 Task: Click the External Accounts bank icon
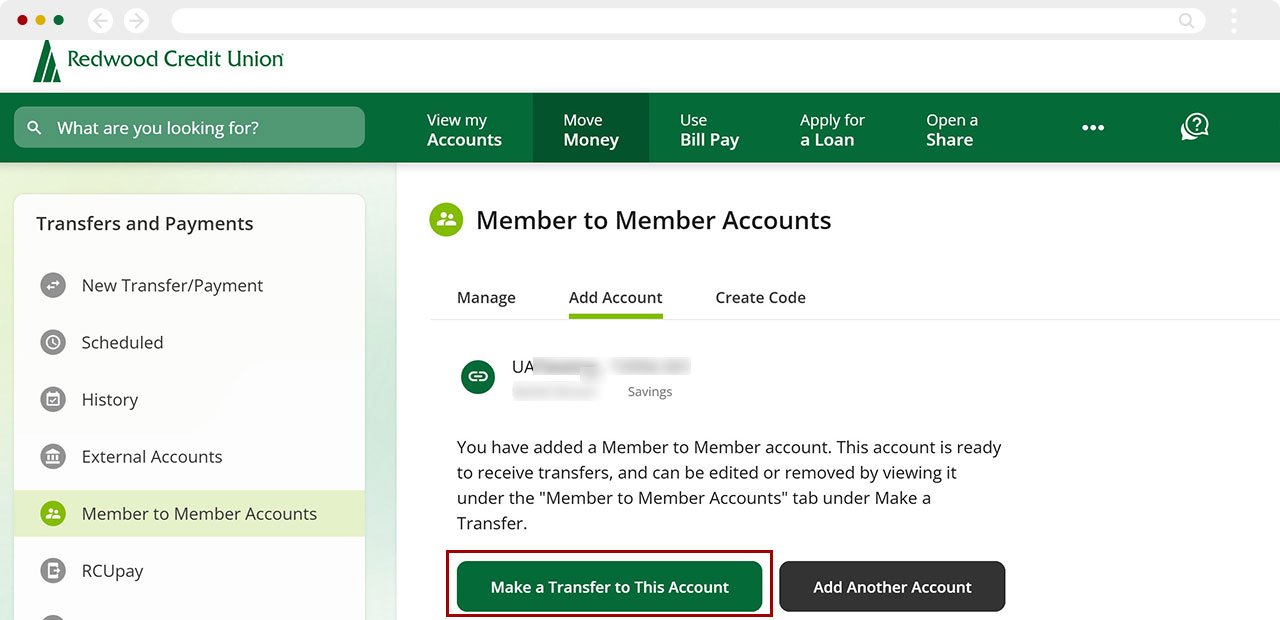(53, 456)
